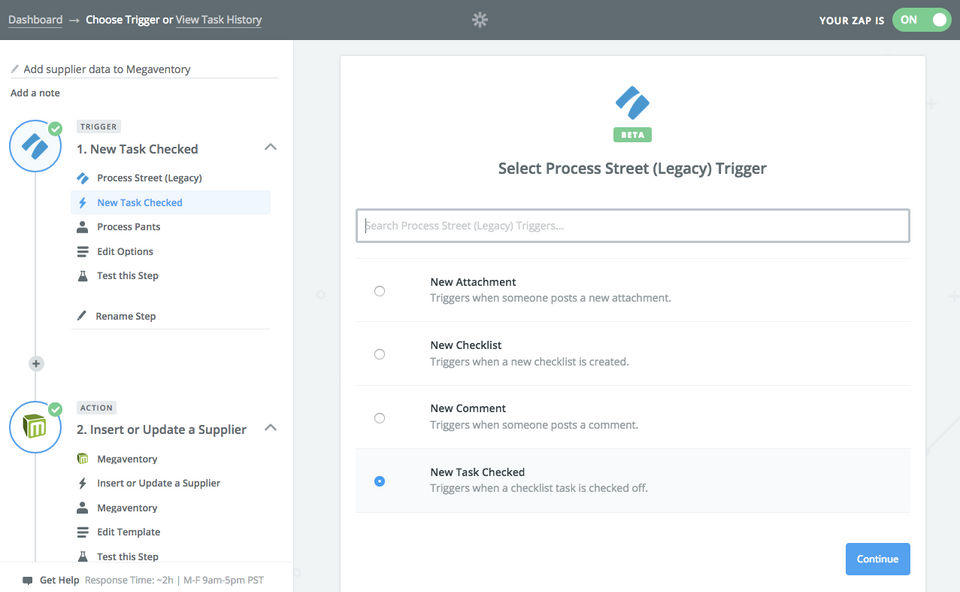Click the Process Street logo above the Beta badge

coord(632,102)
